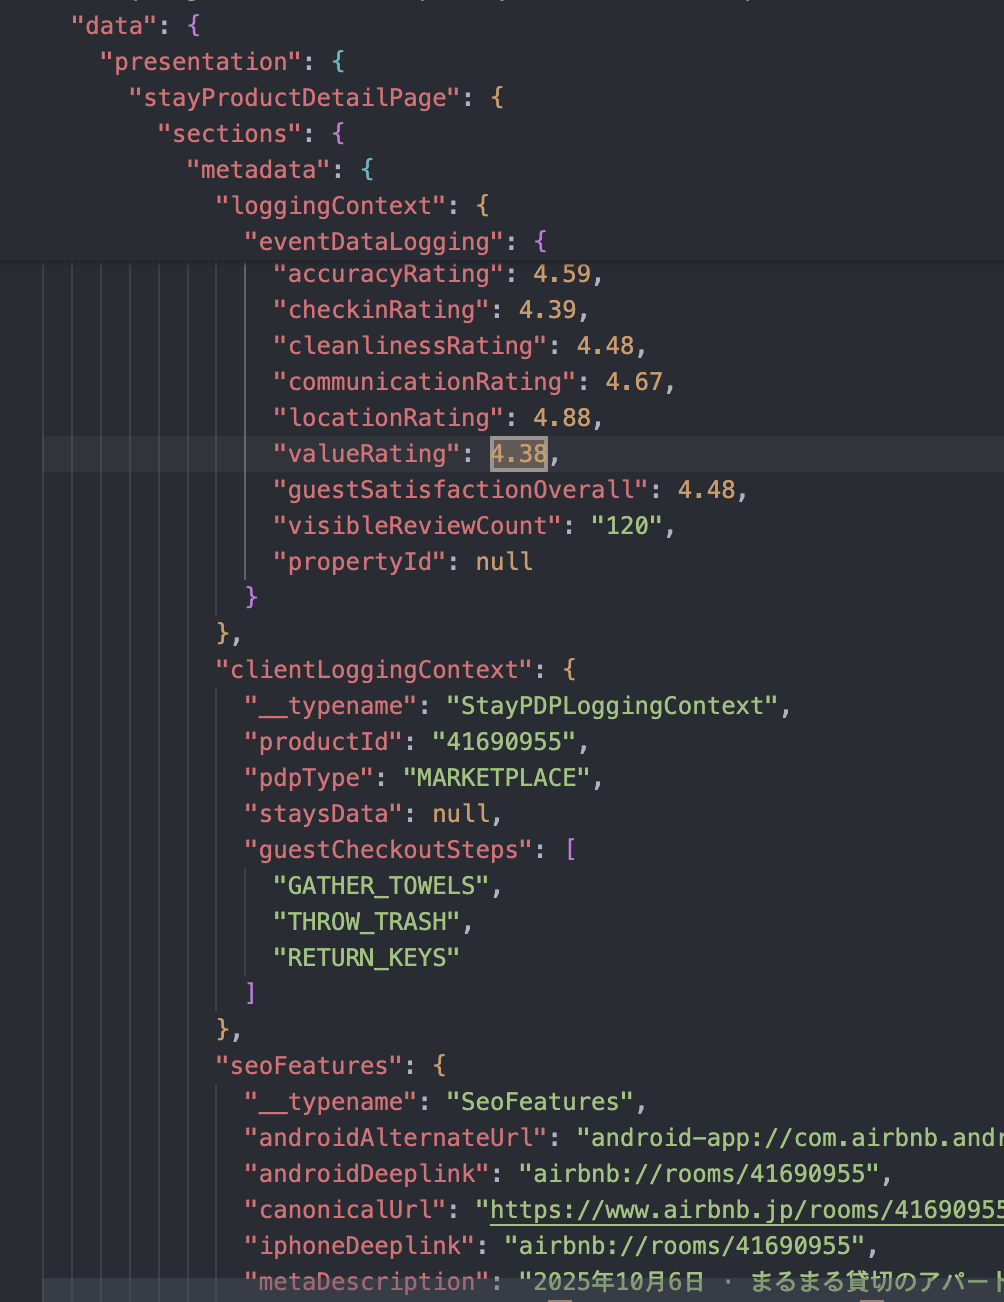Click the cleanlinessRating value 4.48
The image size is (1004, 1302).
pyautogui.click(x=605, y=346)
